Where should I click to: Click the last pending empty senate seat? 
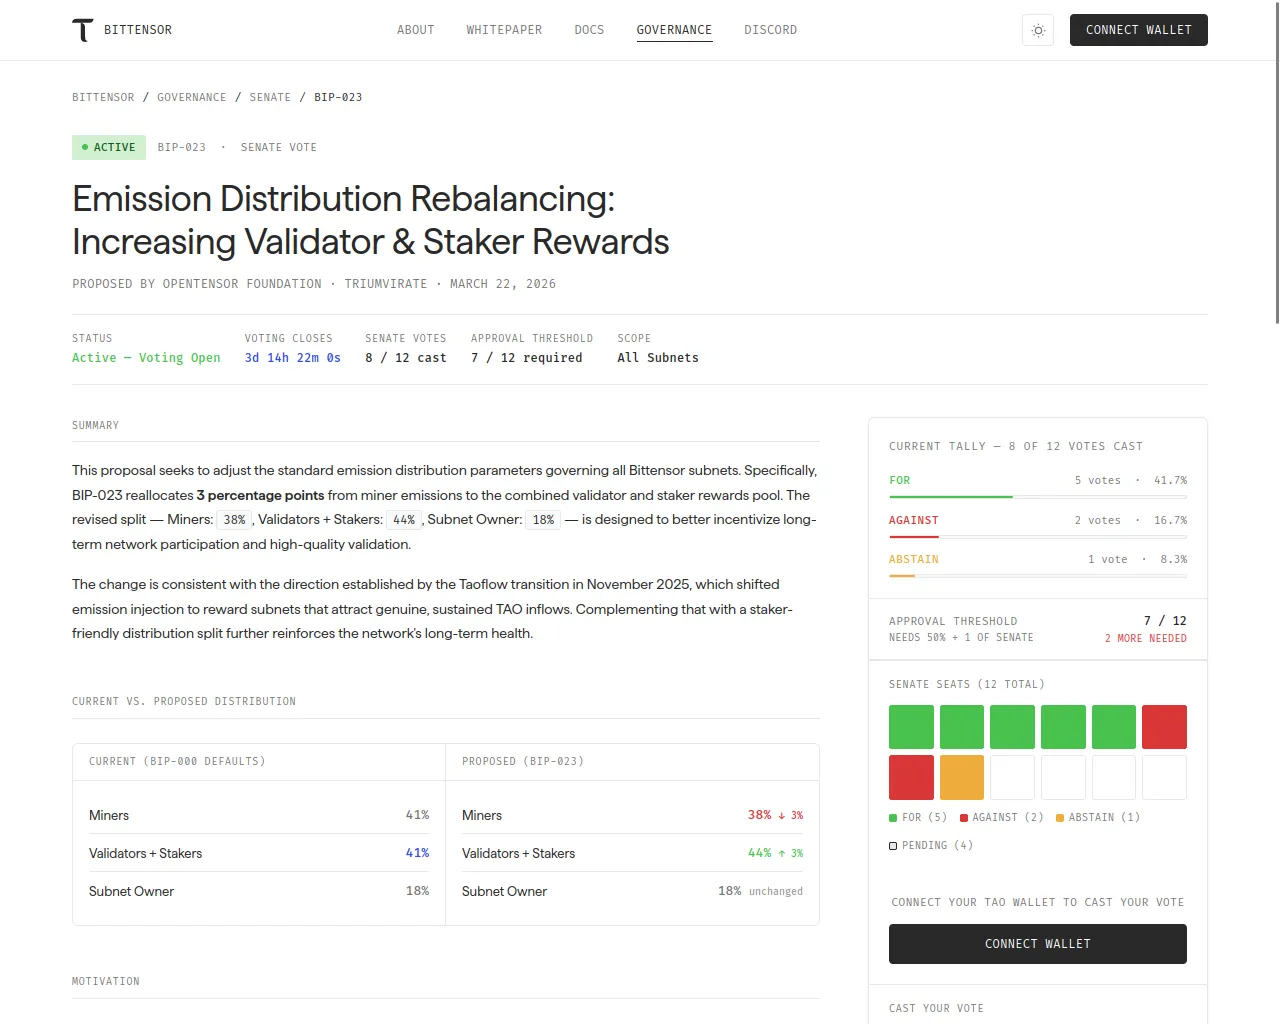(1164, 777)
